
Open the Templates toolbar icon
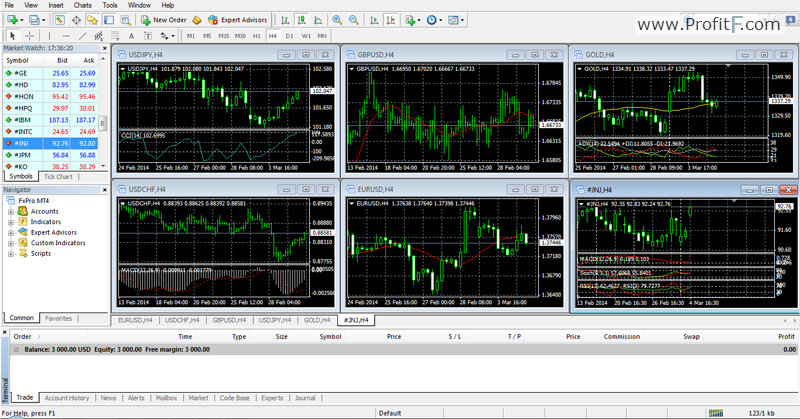point(453,20)
